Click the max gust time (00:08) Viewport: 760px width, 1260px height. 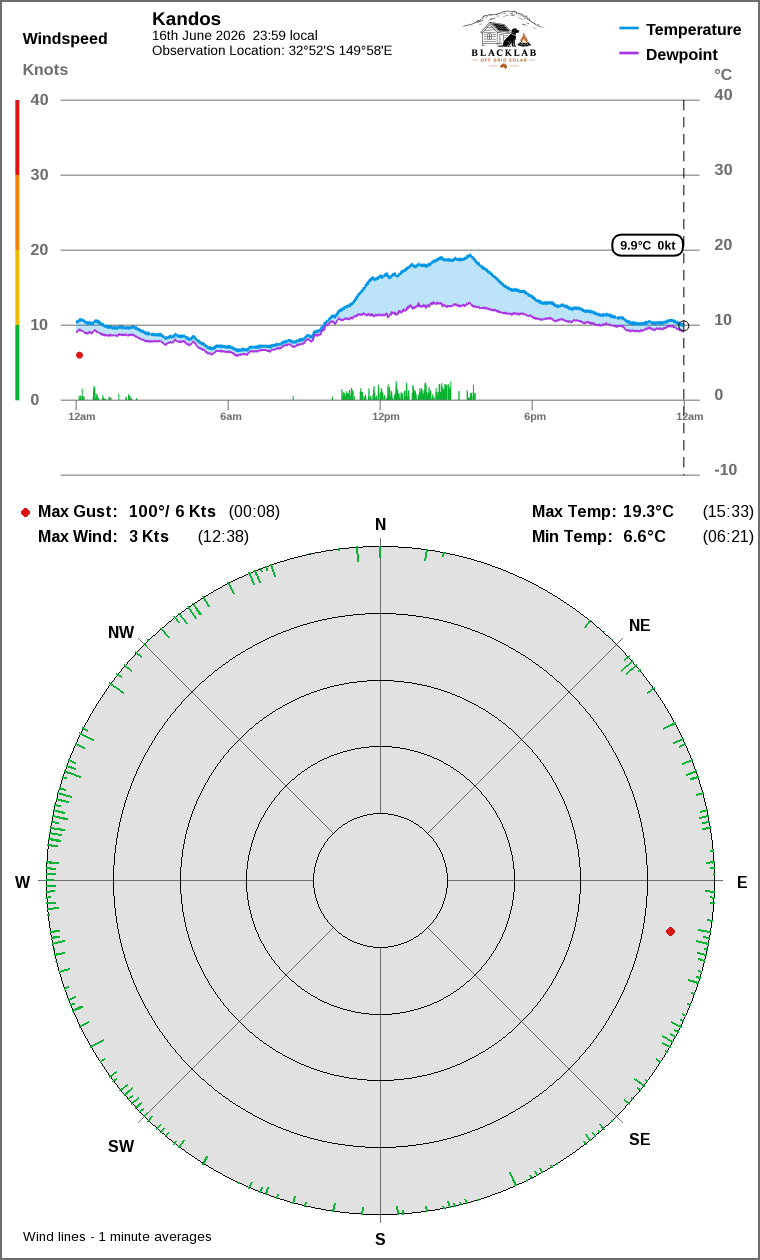254,512
